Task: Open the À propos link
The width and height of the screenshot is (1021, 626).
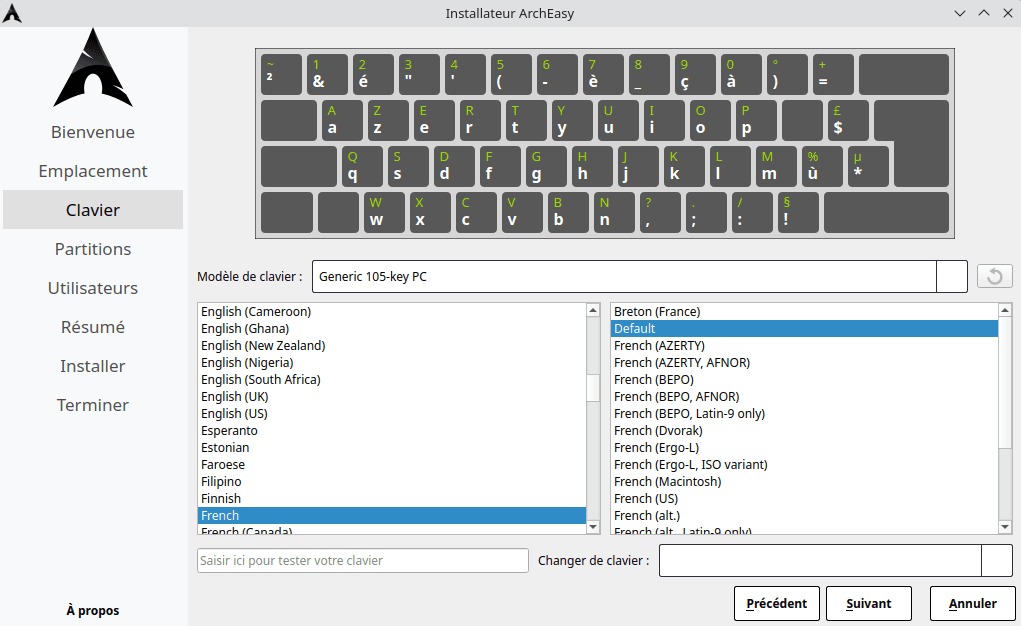Action: (93, 610)
